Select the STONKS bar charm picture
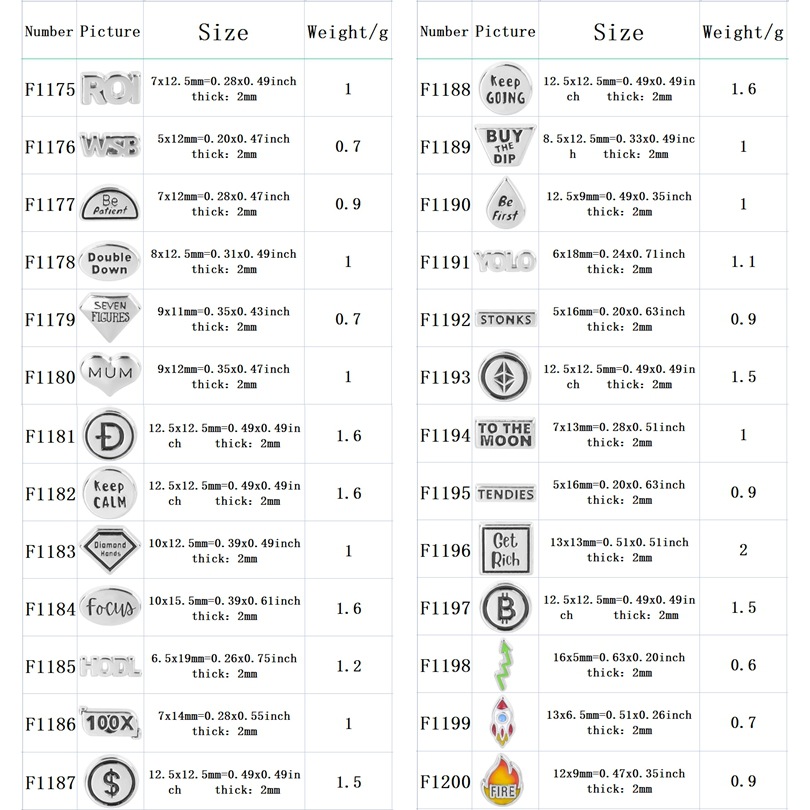 coord(505,319)
